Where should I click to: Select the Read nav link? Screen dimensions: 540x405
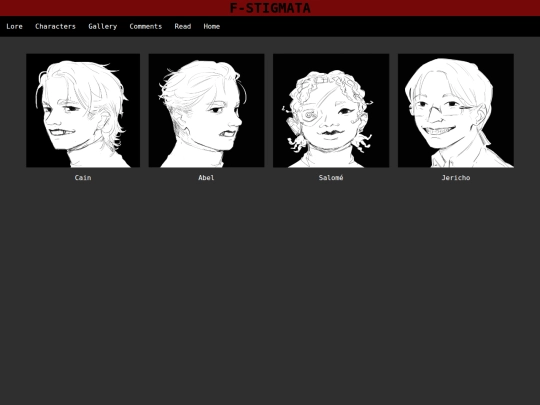pos(183,27)
